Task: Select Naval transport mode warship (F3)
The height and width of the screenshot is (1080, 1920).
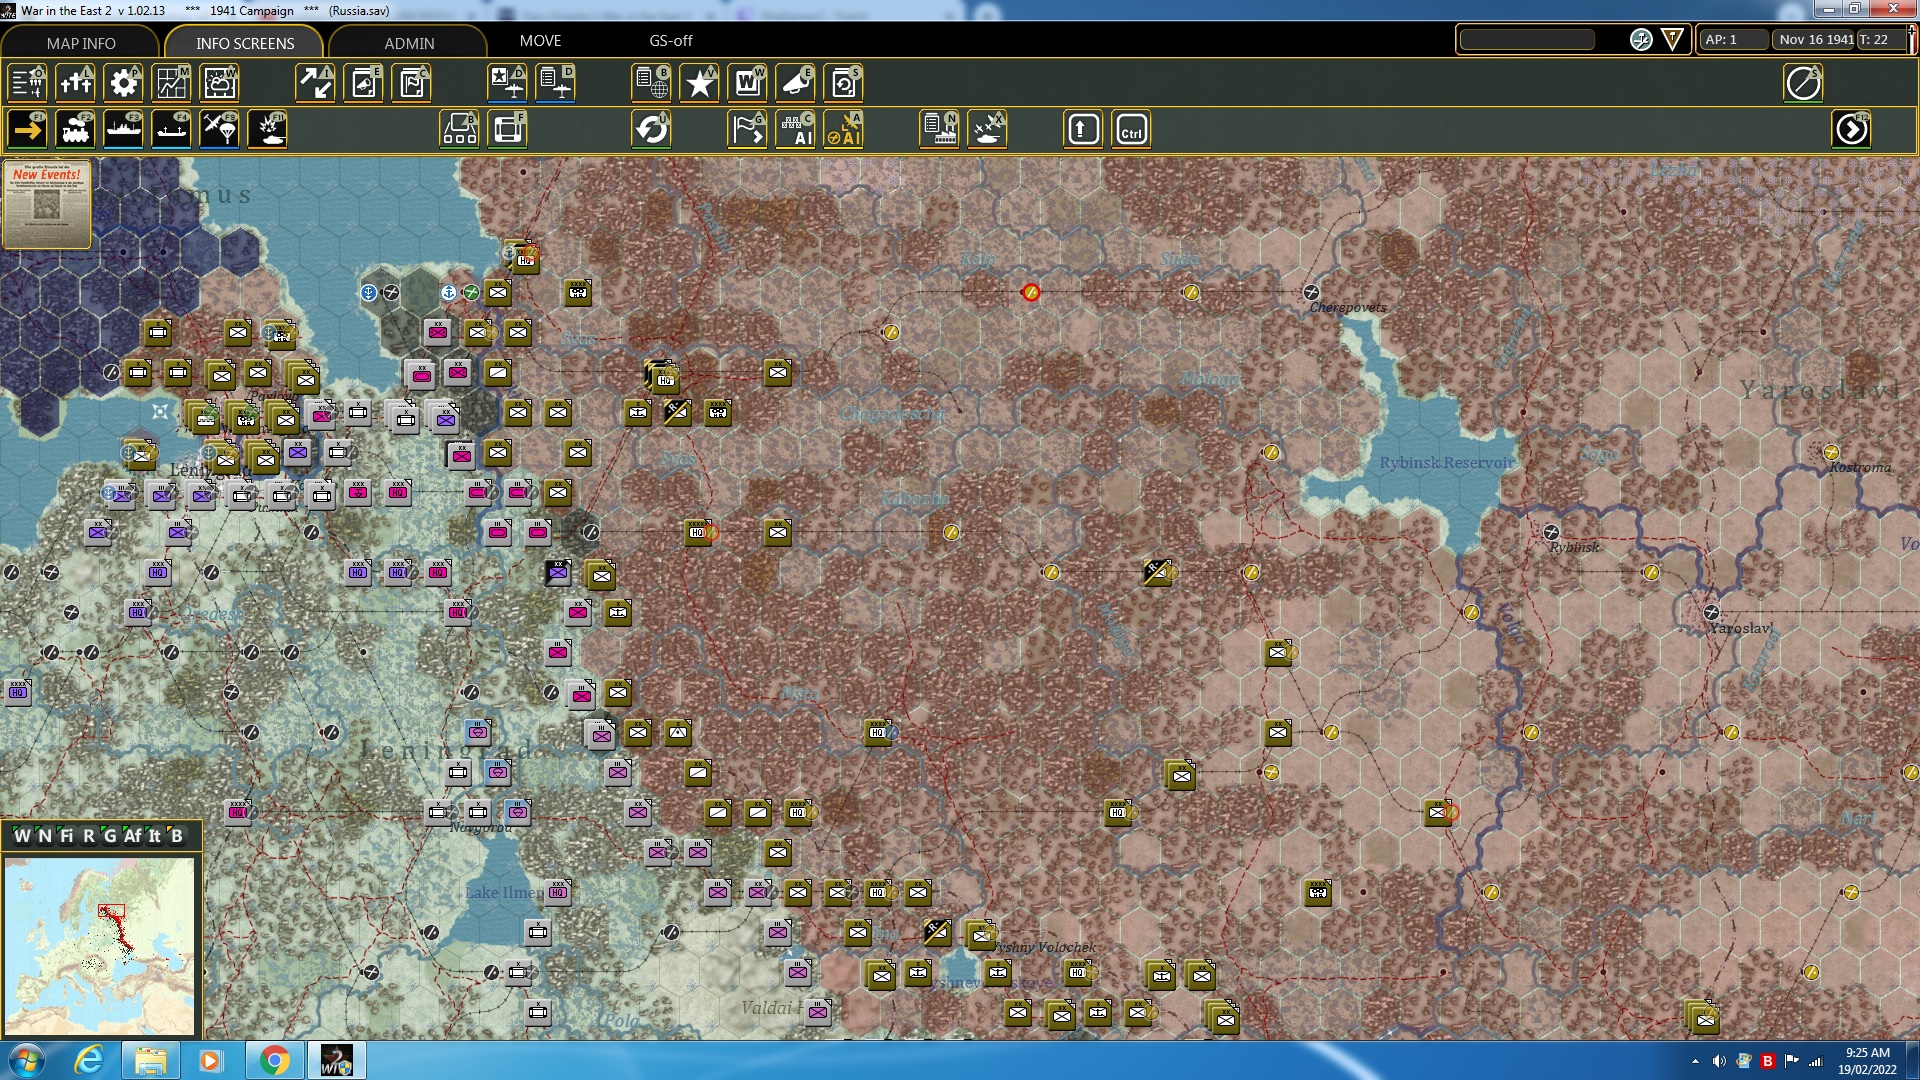Action: click(x=123, y=130)
